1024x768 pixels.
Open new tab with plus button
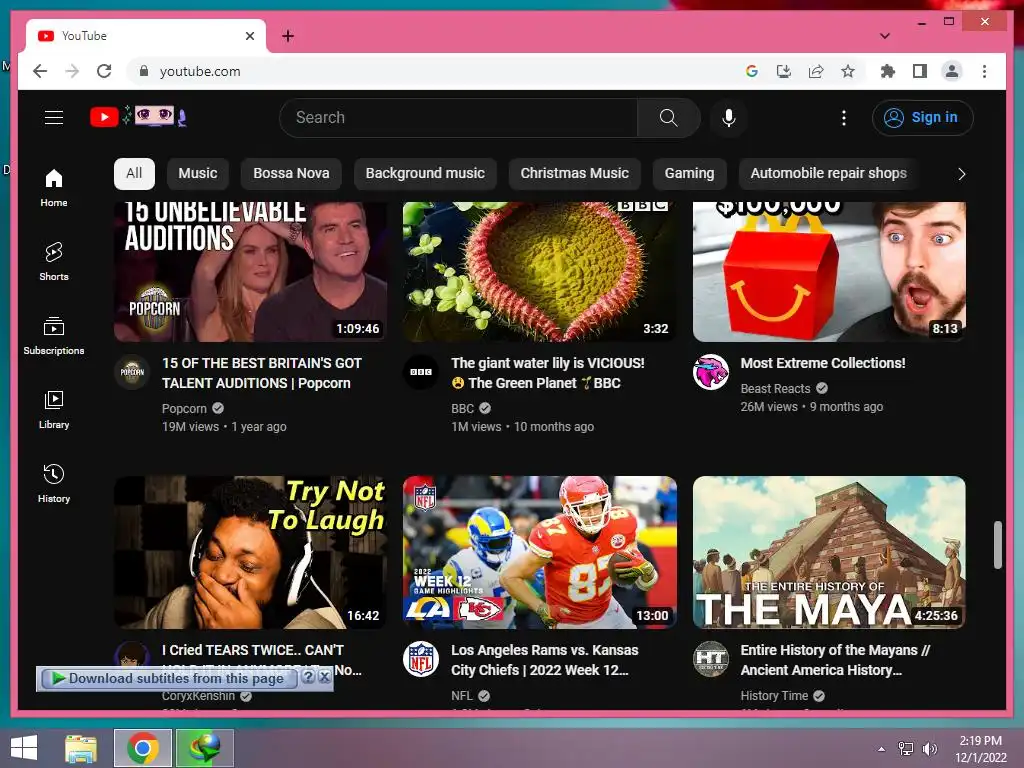(x=288, y=36)
